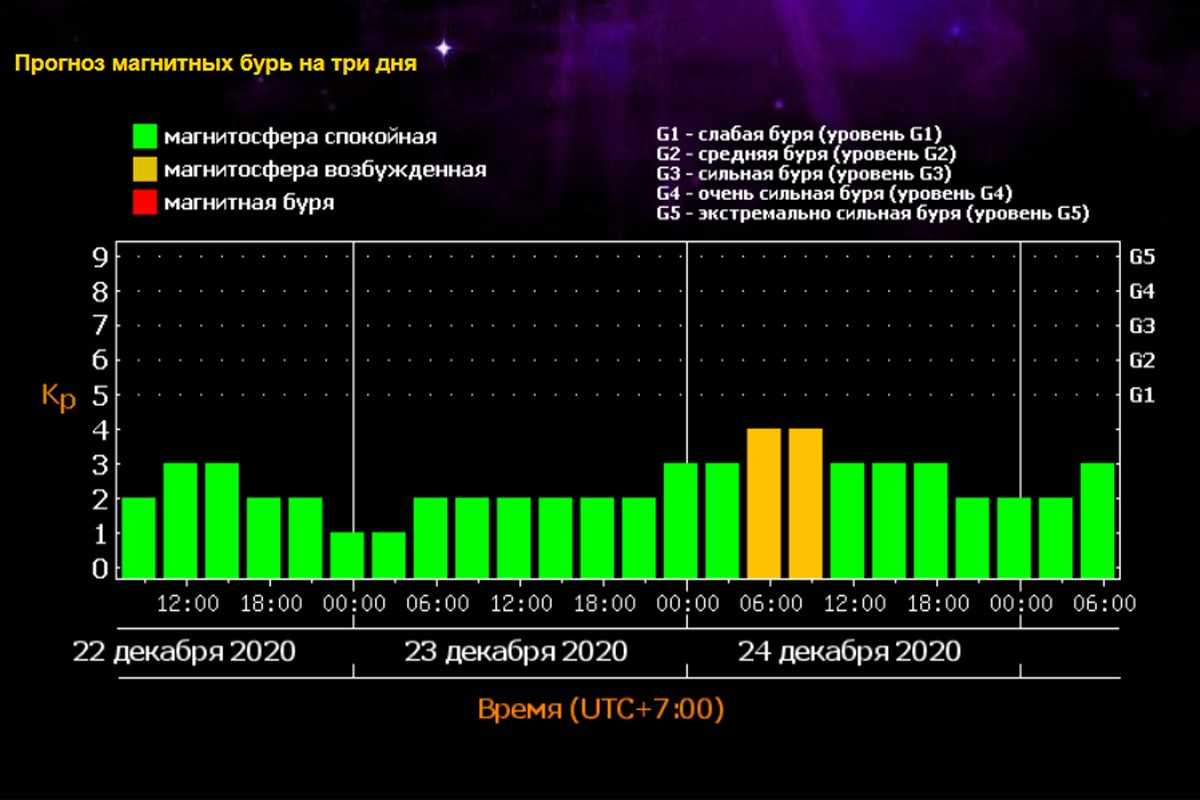Viewport: 1200px width, 800px height.
Task: Click the green 'магнитосфера спокойная' legend swatch
Action: pos(146,136)
